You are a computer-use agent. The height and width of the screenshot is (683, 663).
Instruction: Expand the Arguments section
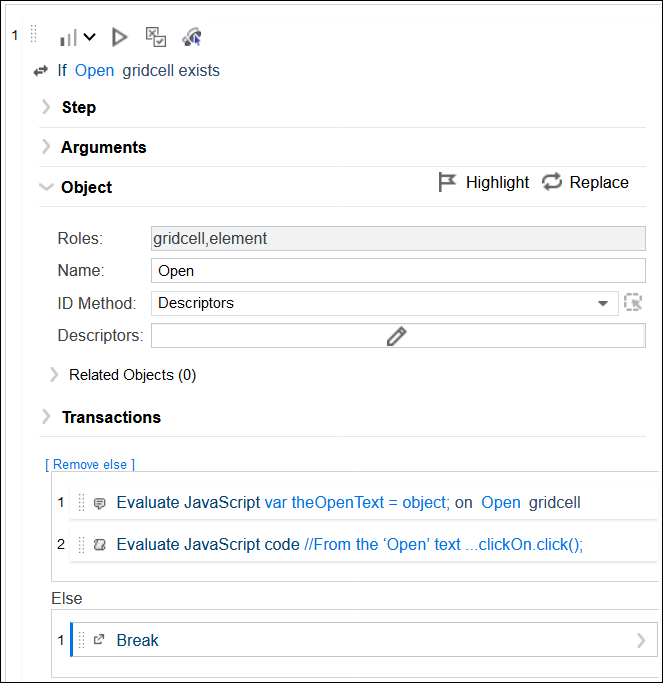point(46,147)
